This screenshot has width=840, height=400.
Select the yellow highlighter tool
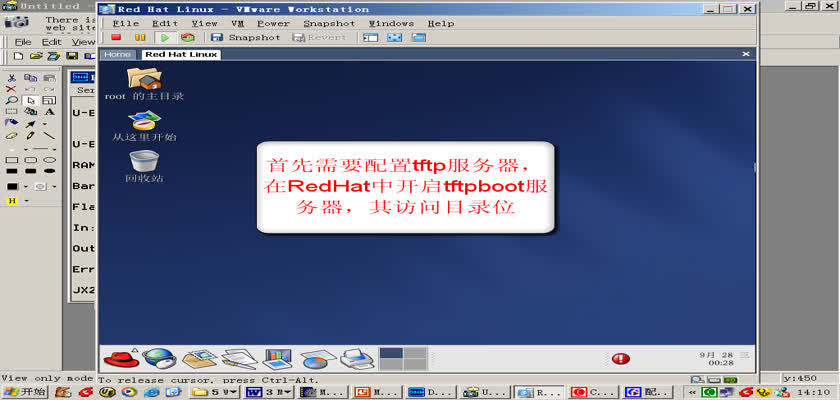click(x=11, y=135)
